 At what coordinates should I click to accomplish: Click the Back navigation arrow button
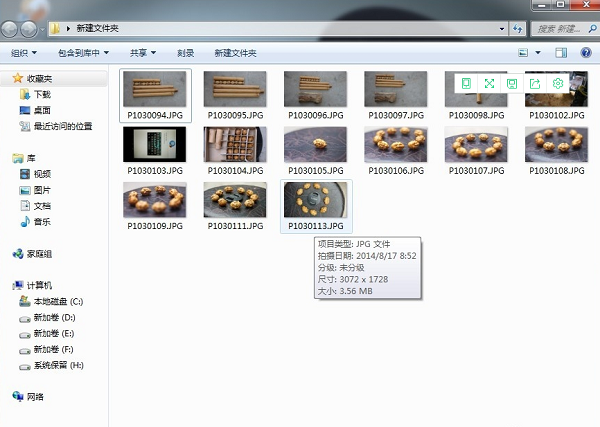point(11,28)
